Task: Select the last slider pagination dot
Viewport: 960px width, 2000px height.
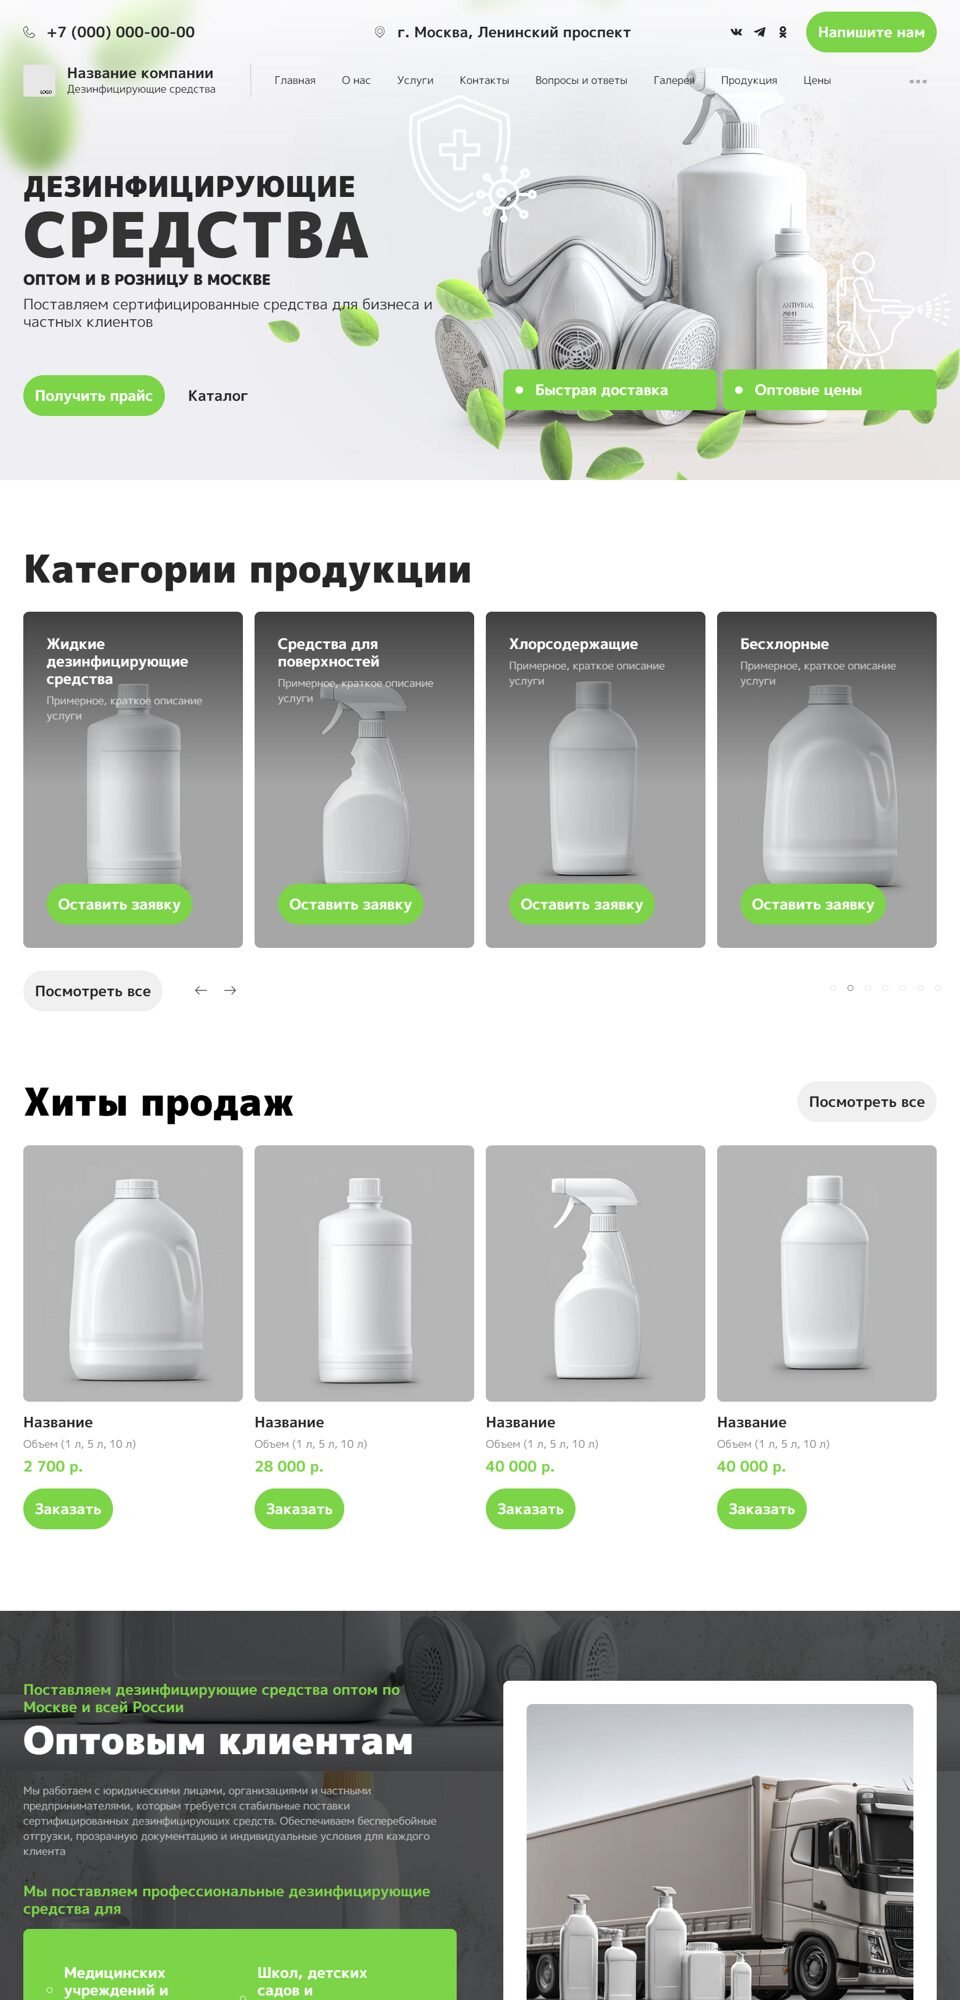Action: (937, 988)
